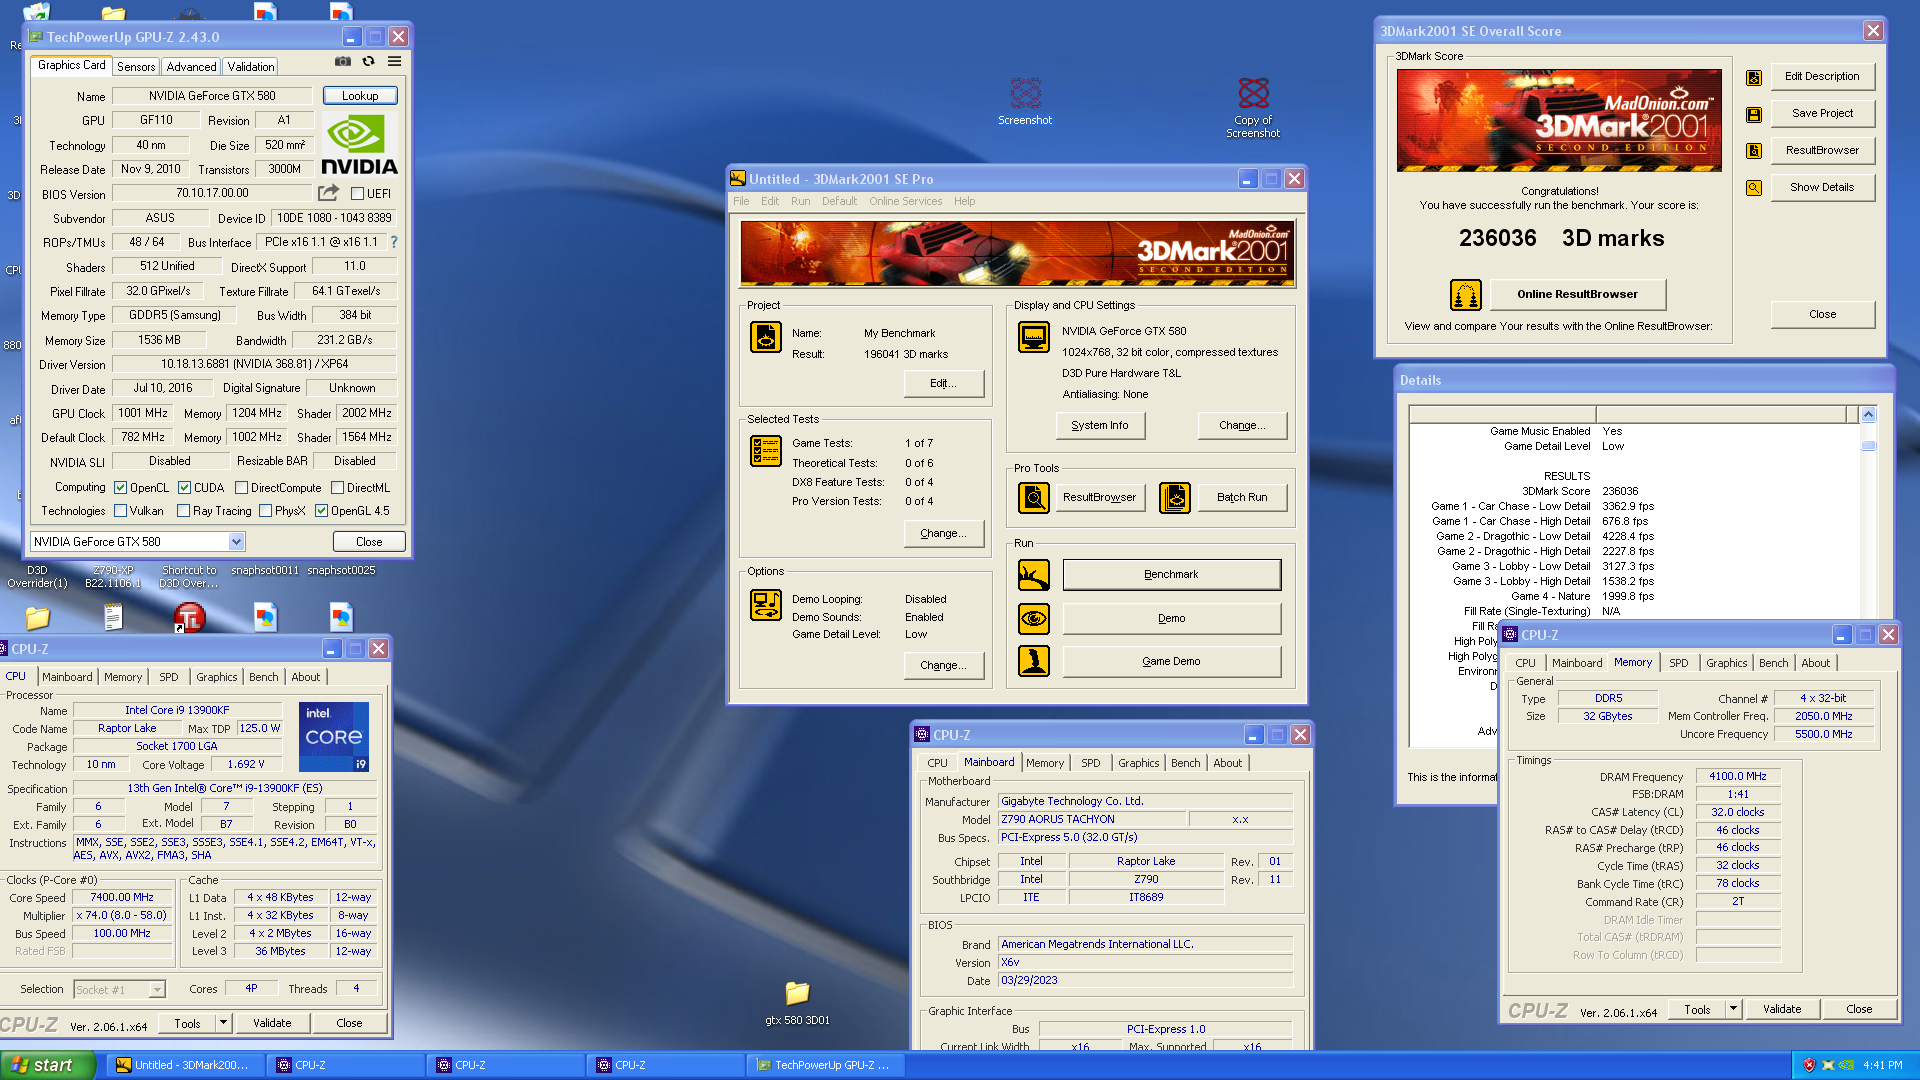Toggle the UEFI checkbox
Image resolution: width=1920 pixels, height=1080 pixels.
[357, 194]
